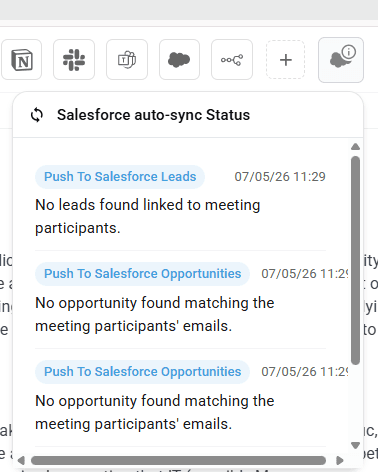Click the horizontal scrollbar thumb
The image size is (378, 472).
tap(178, 461)
